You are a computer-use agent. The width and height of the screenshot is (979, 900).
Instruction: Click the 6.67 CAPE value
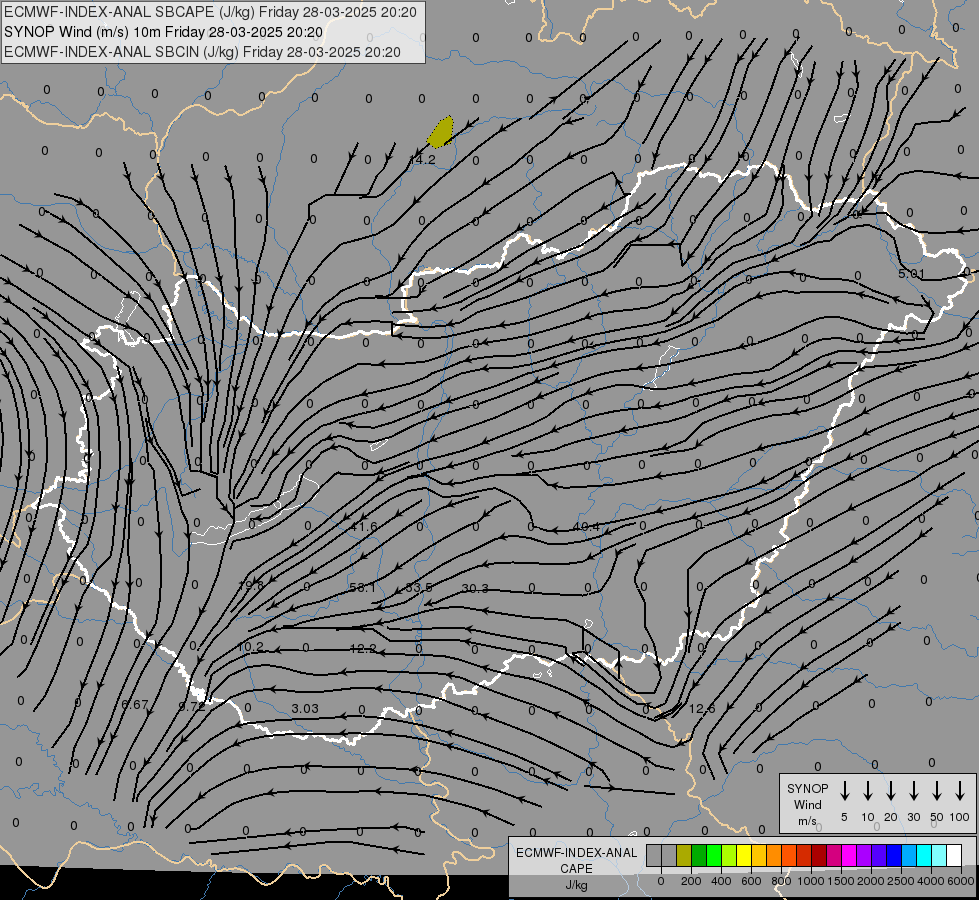point(135,705)
